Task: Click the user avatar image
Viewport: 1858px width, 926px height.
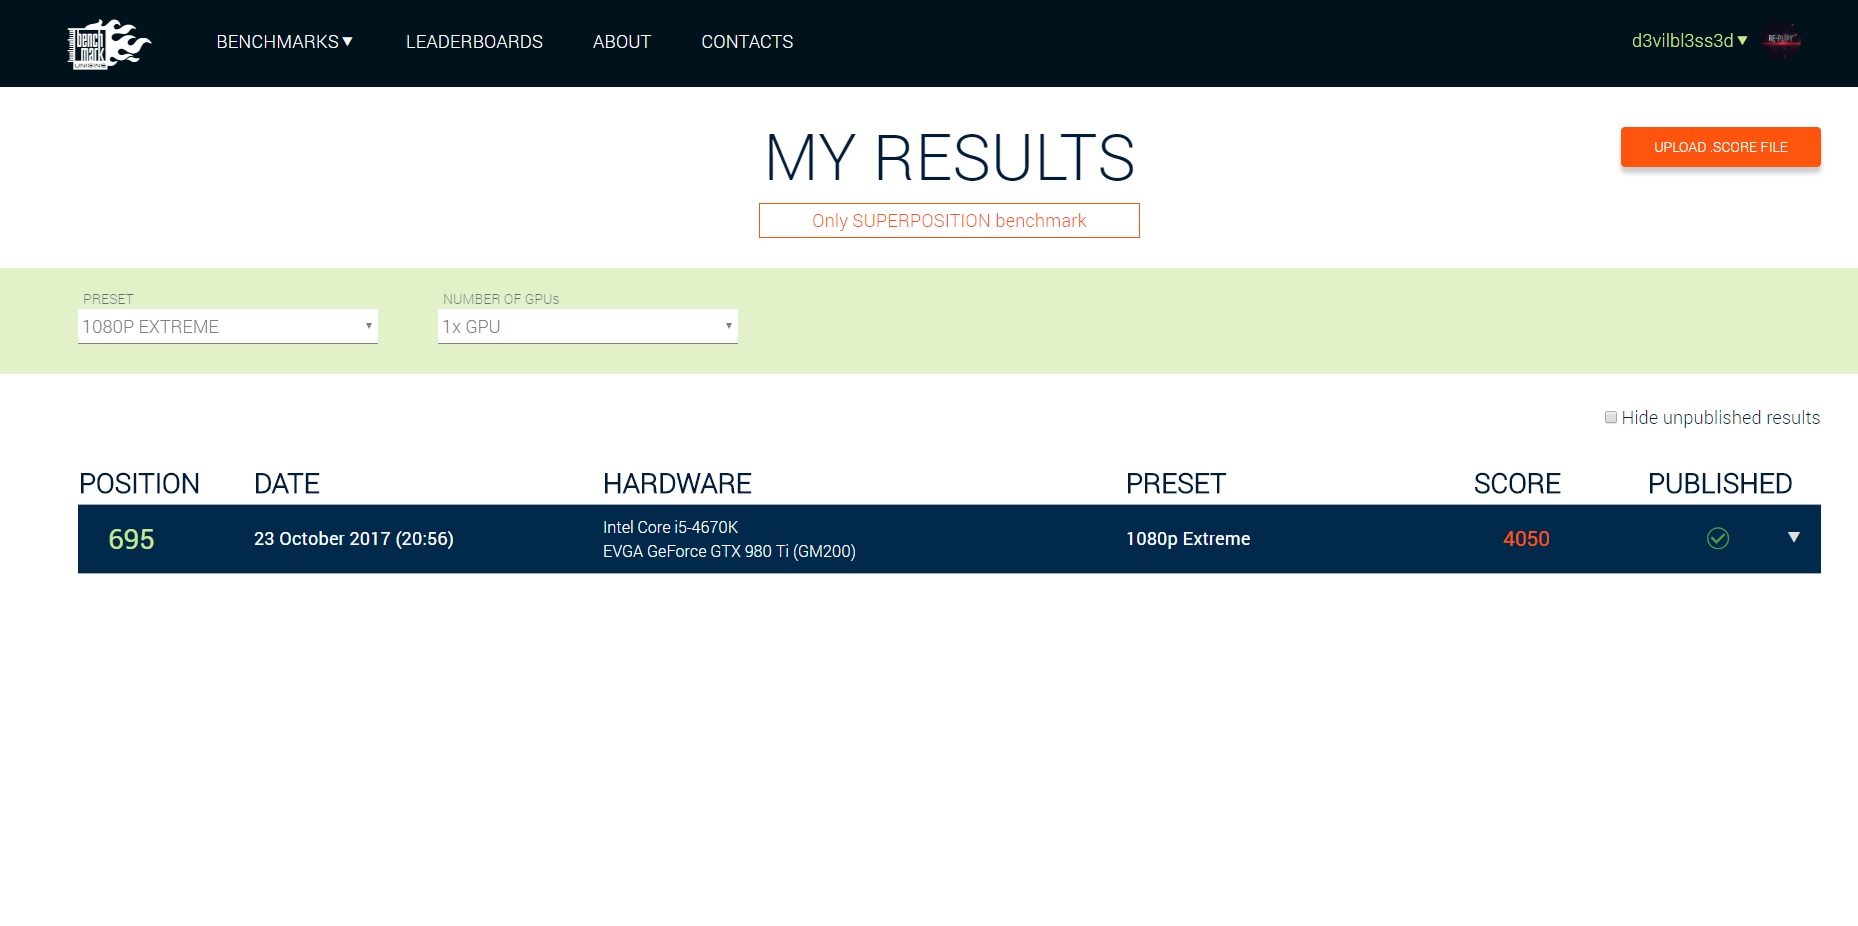Action: tap(1782, 40)
